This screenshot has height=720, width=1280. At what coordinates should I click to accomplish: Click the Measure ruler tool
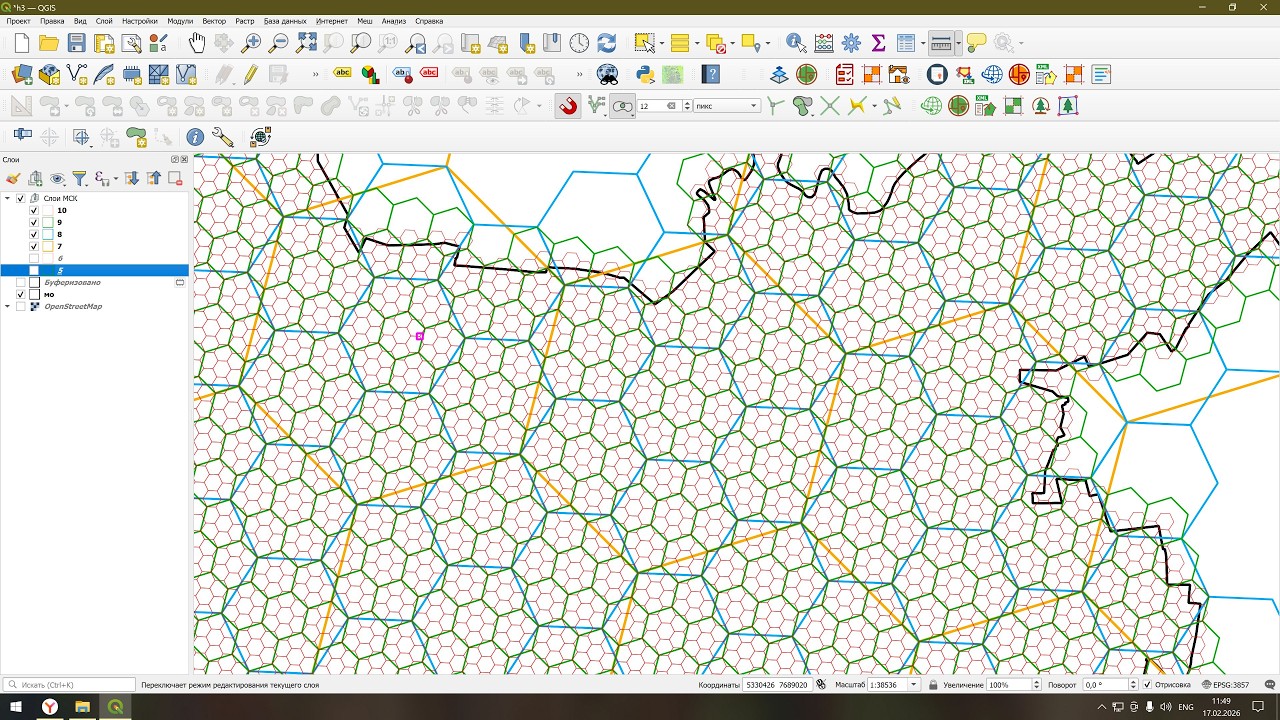click(939, 43)
